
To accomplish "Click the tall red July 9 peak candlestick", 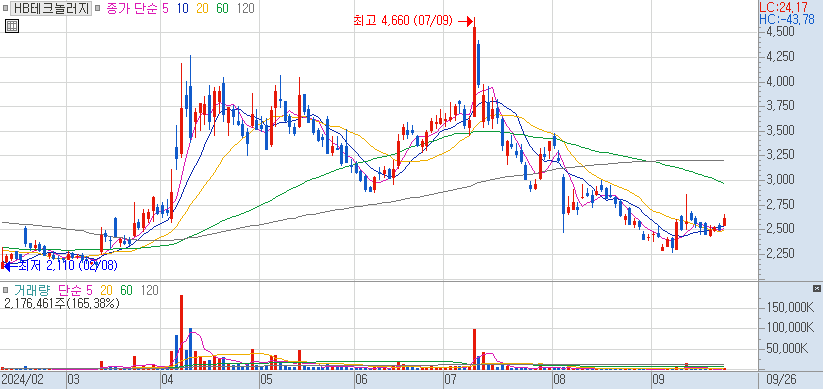I will click(474, 68).
